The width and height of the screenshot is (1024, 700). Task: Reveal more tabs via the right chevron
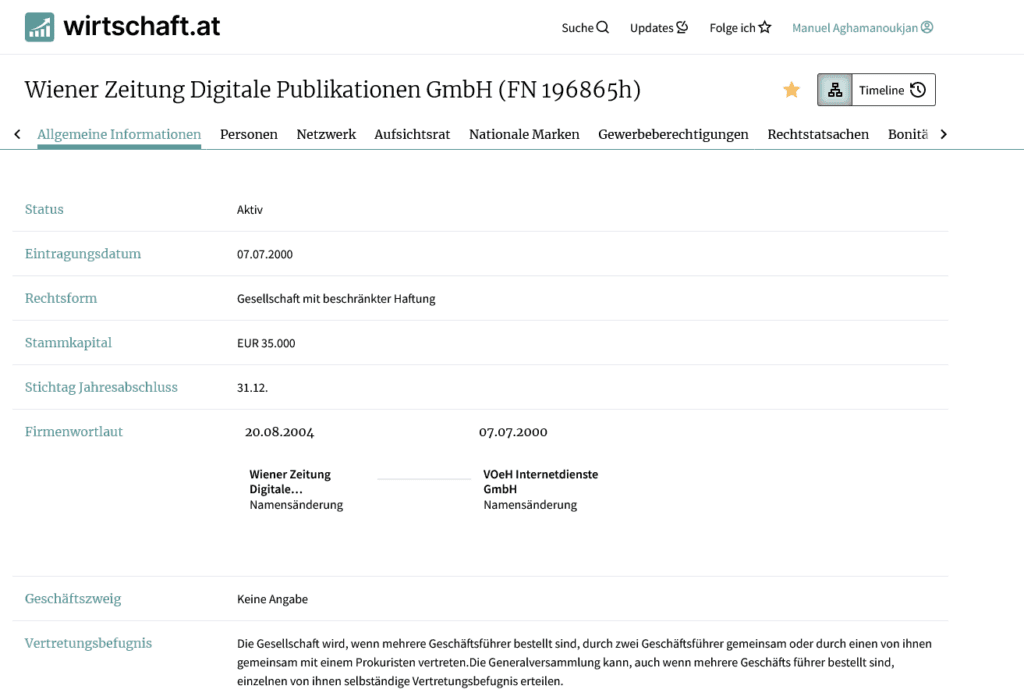tap(943, 133)
